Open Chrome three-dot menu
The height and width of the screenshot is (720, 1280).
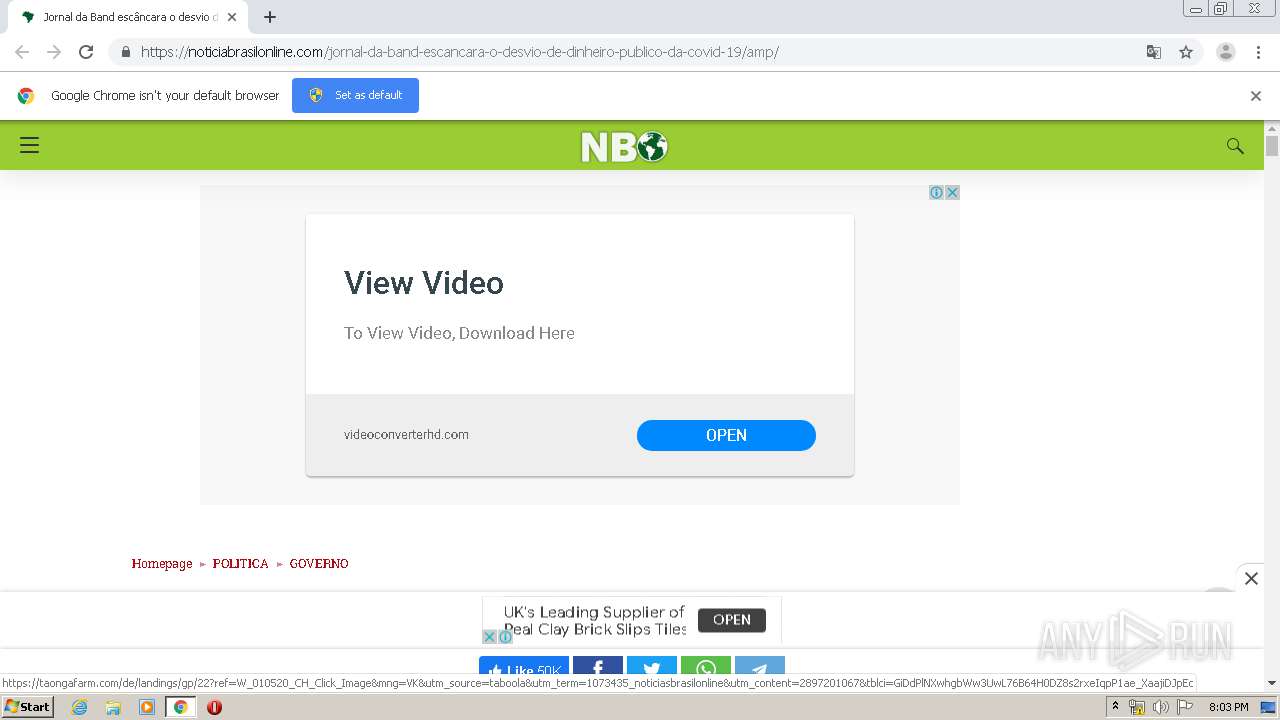pyautogui.click(x=1258, y=52)
